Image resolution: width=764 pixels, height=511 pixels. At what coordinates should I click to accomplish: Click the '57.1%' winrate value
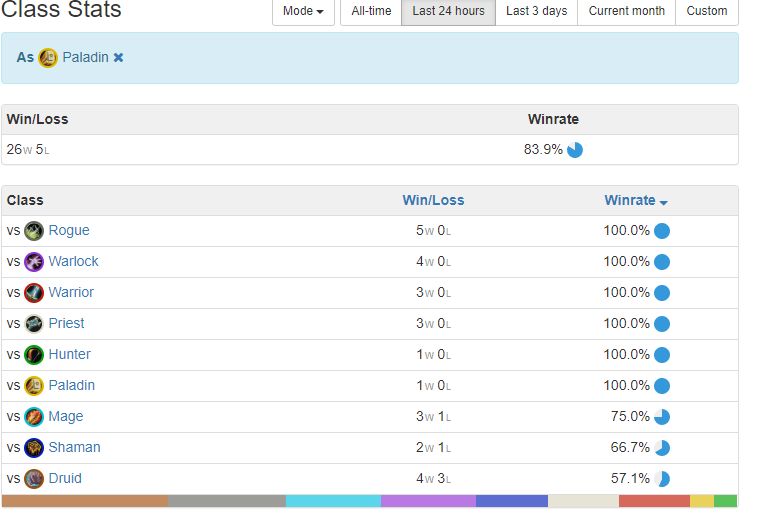[x=630, y=479]
